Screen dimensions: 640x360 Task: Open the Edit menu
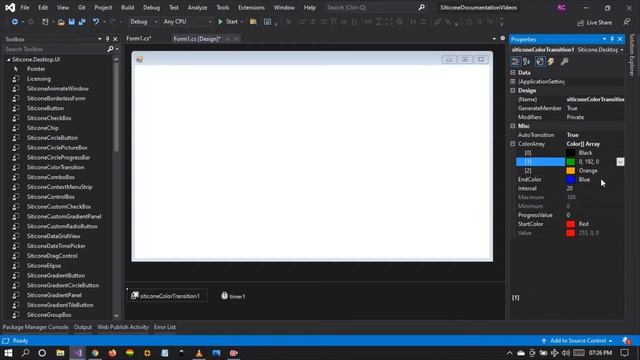coord(43,7)
